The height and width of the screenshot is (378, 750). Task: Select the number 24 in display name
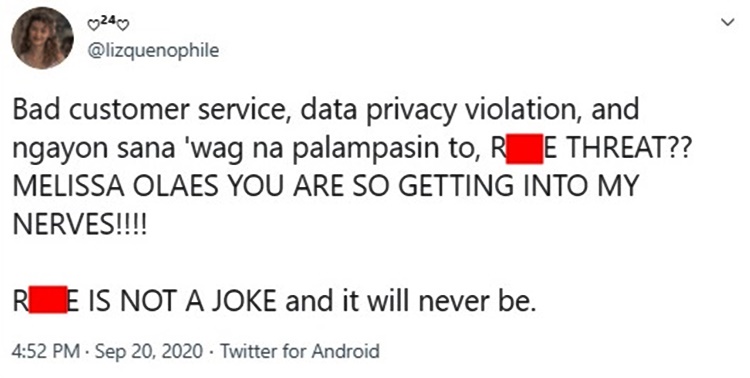108,22
